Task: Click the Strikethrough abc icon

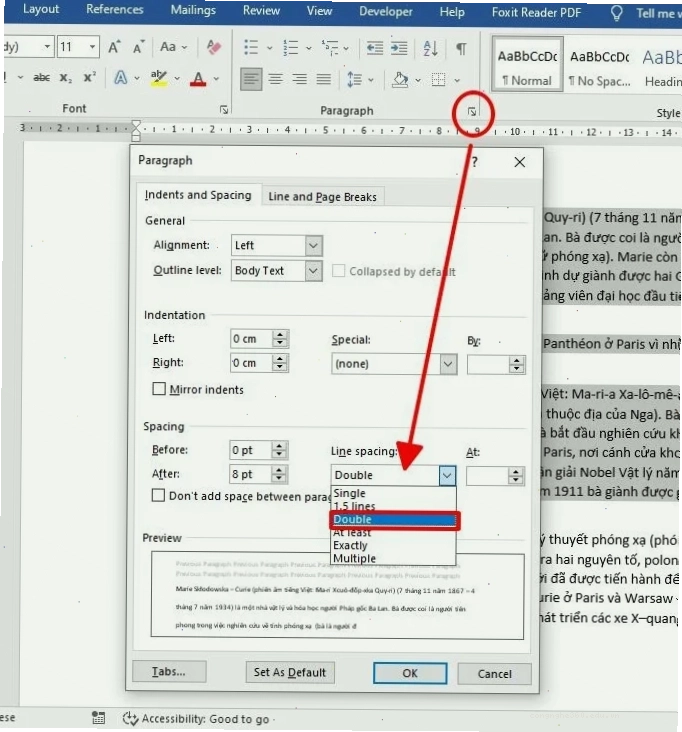Action: (x=42, y=77)
